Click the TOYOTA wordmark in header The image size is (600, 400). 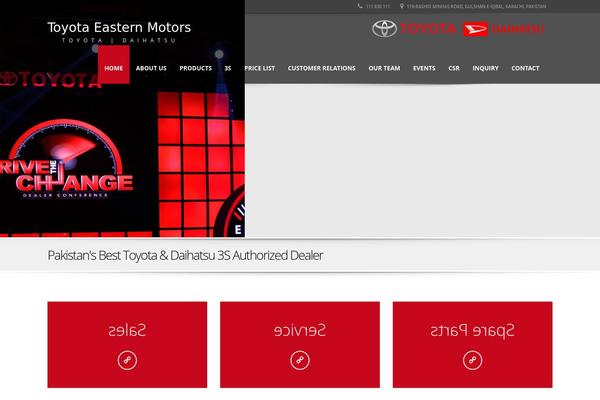point(428,29)
